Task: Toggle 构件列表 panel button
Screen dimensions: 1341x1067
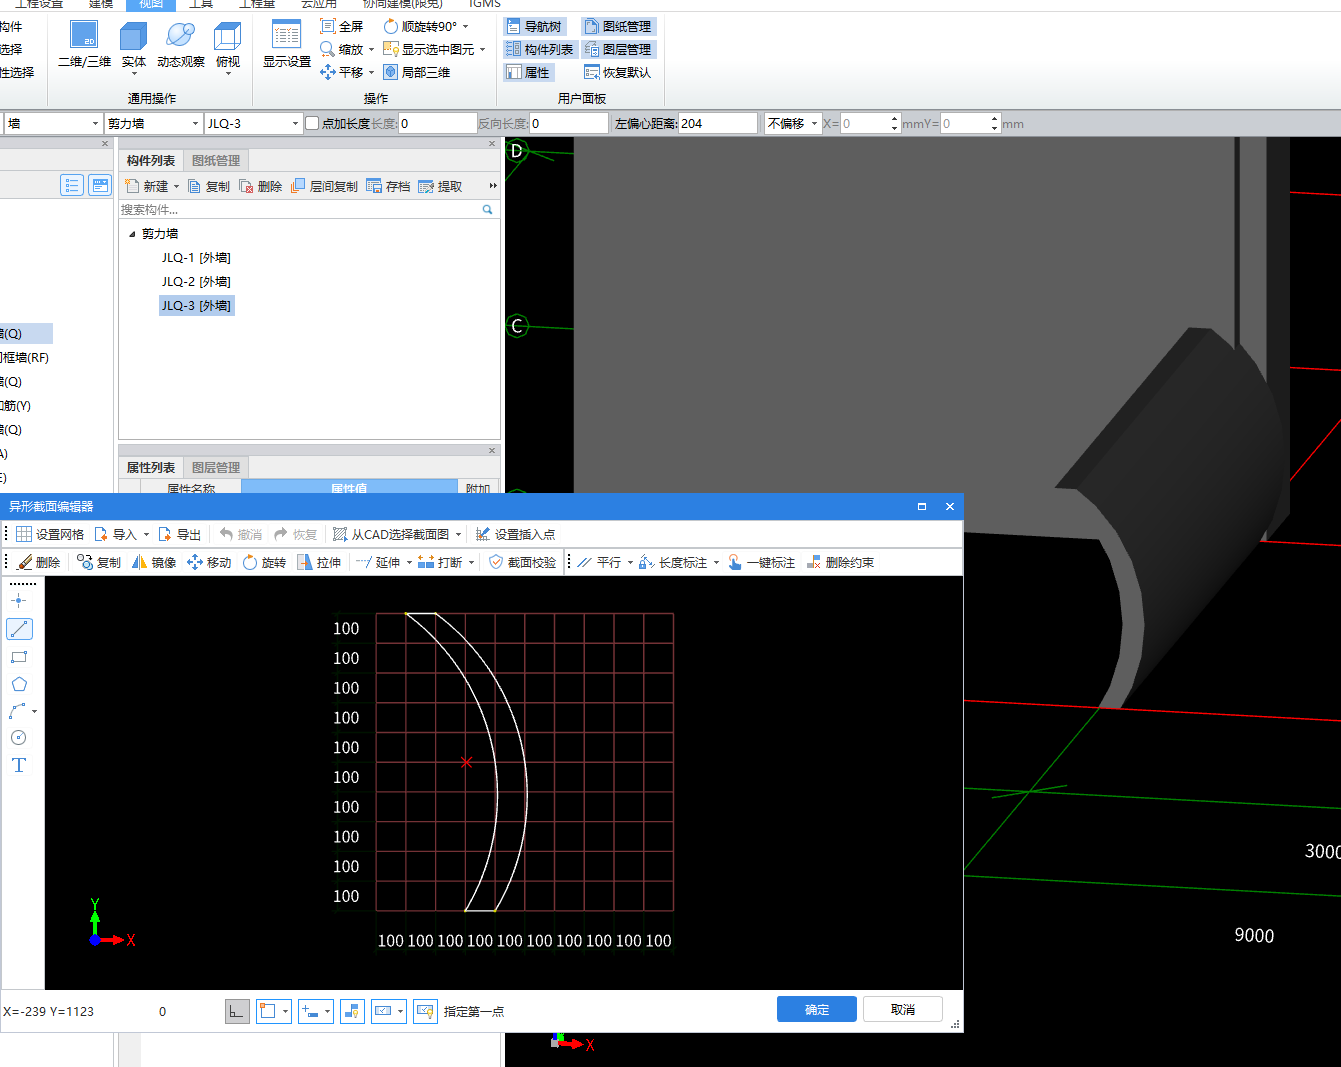Action: [540, 49]
